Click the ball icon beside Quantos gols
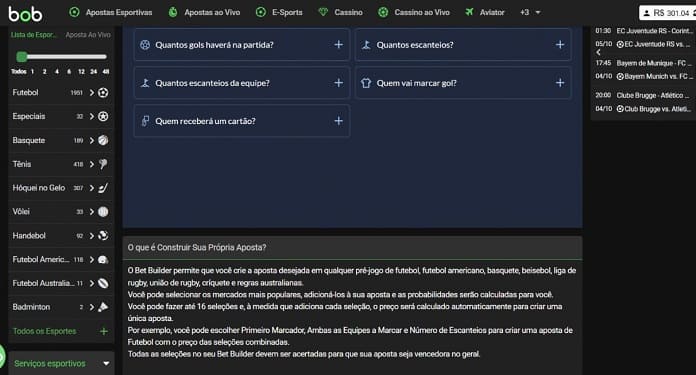The image size is (696, 375). [145, 44]
